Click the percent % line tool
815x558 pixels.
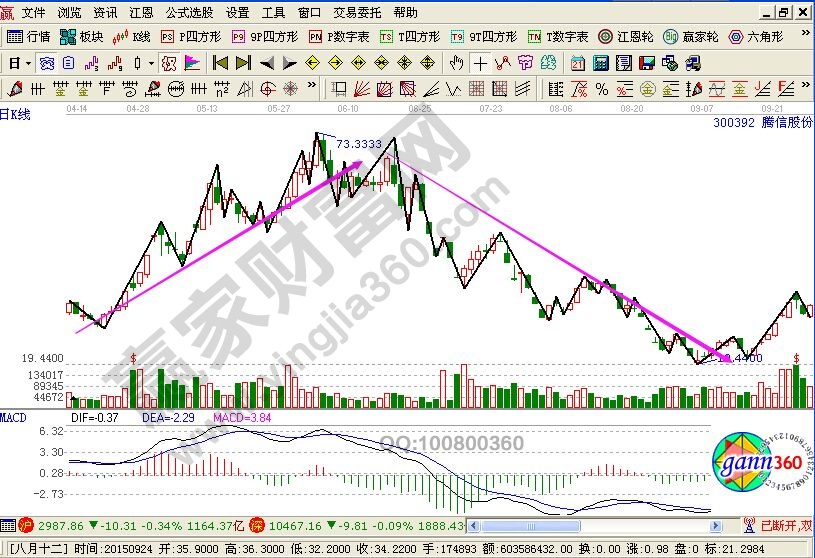pos(602,88)
